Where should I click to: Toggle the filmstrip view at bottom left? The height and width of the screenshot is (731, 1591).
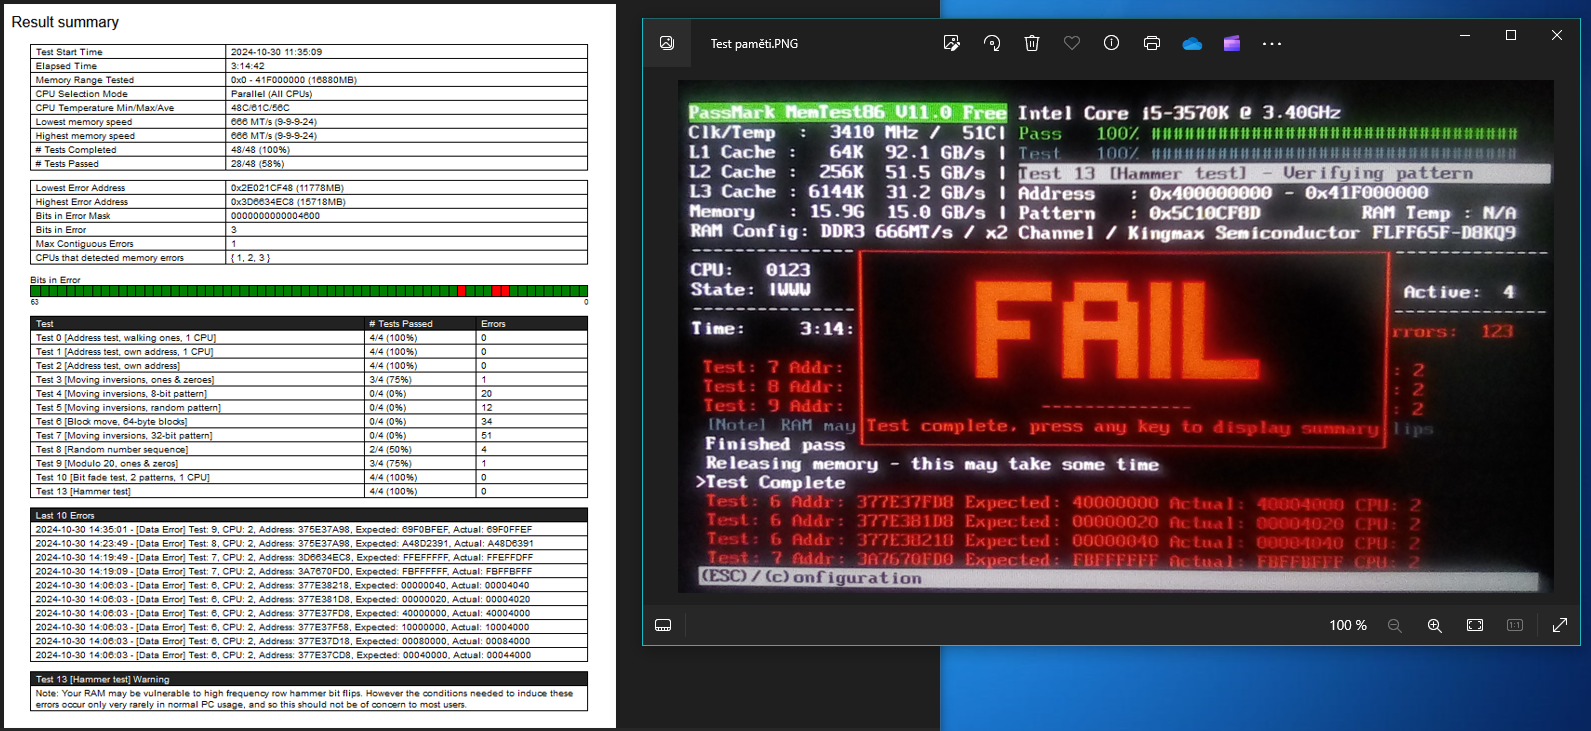coord(663,625)
